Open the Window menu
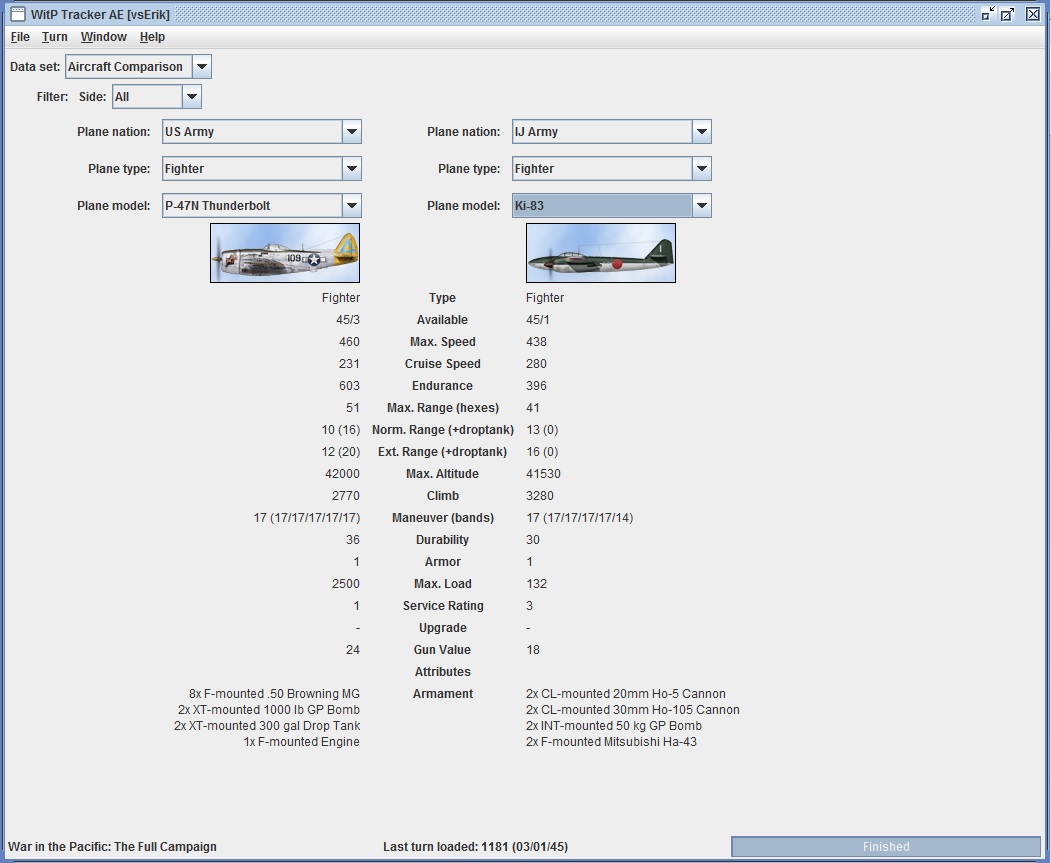 [104, 37]
